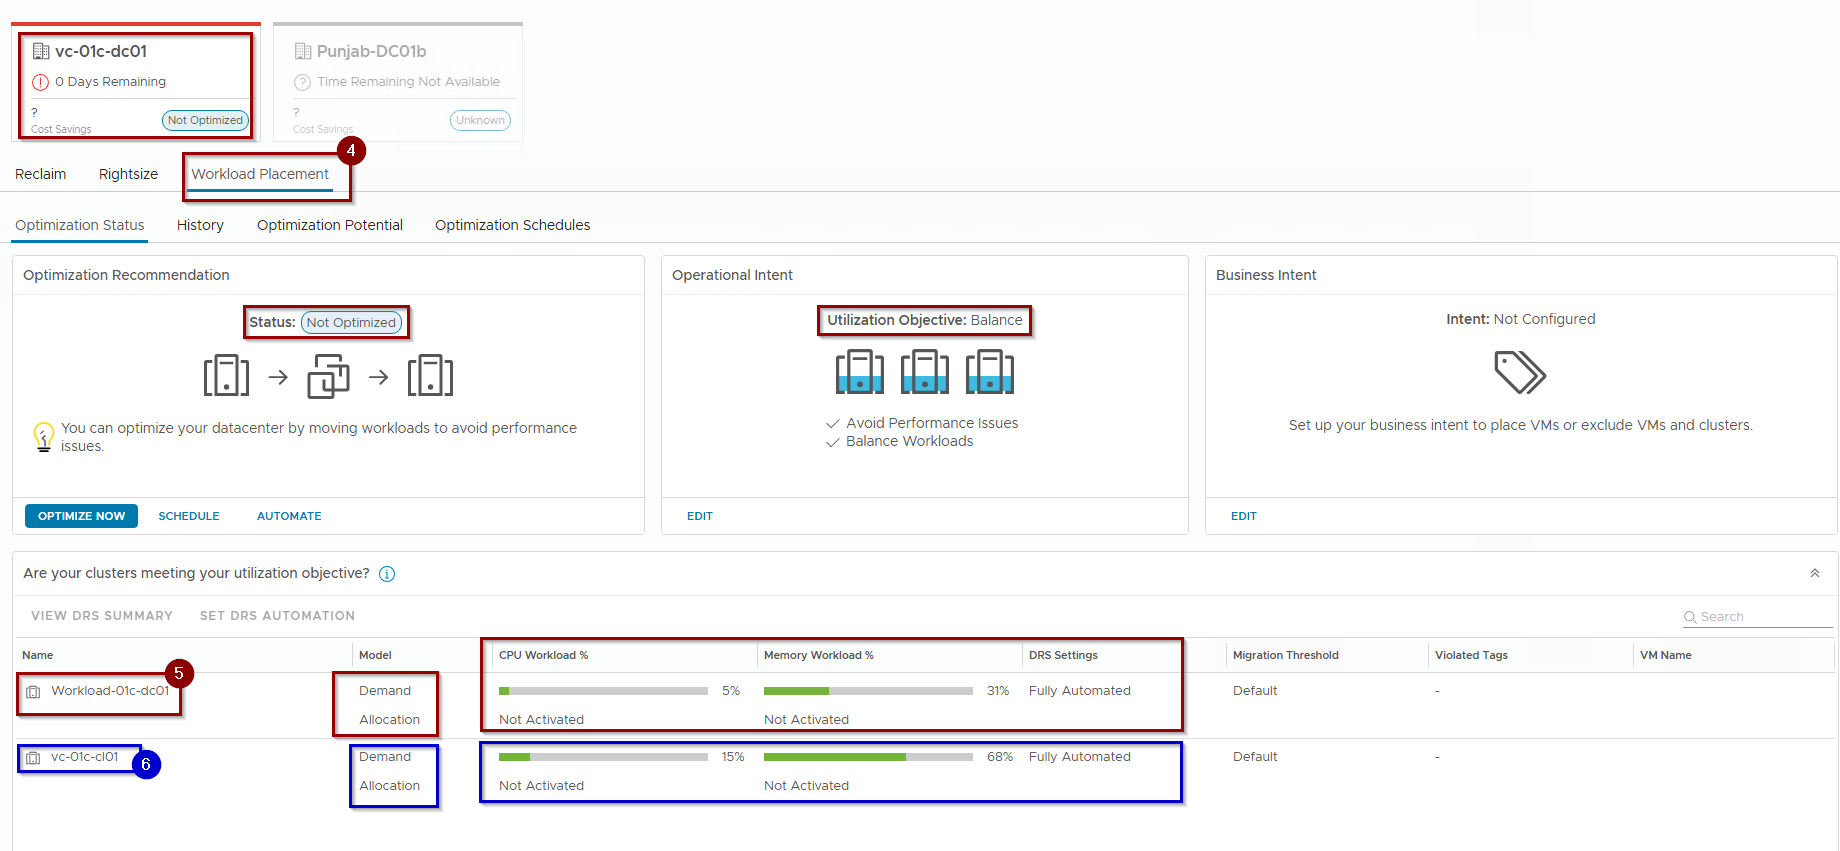Viewport: 1840px width, 851px height.
Task: Click the Workload-01c-dc01 cluster icon
Action: 33,692
